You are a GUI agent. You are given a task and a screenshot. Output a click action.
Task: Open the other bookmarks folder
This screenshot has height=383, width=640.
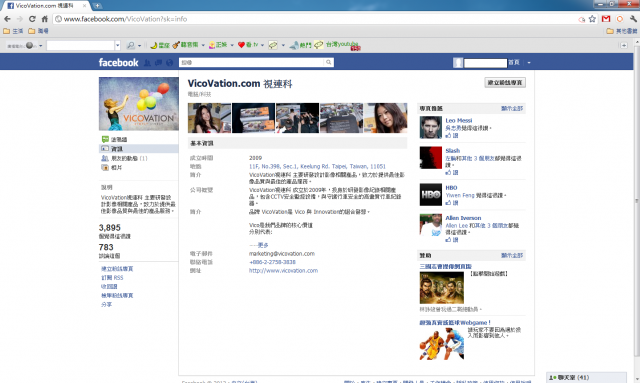click(622, 31)
